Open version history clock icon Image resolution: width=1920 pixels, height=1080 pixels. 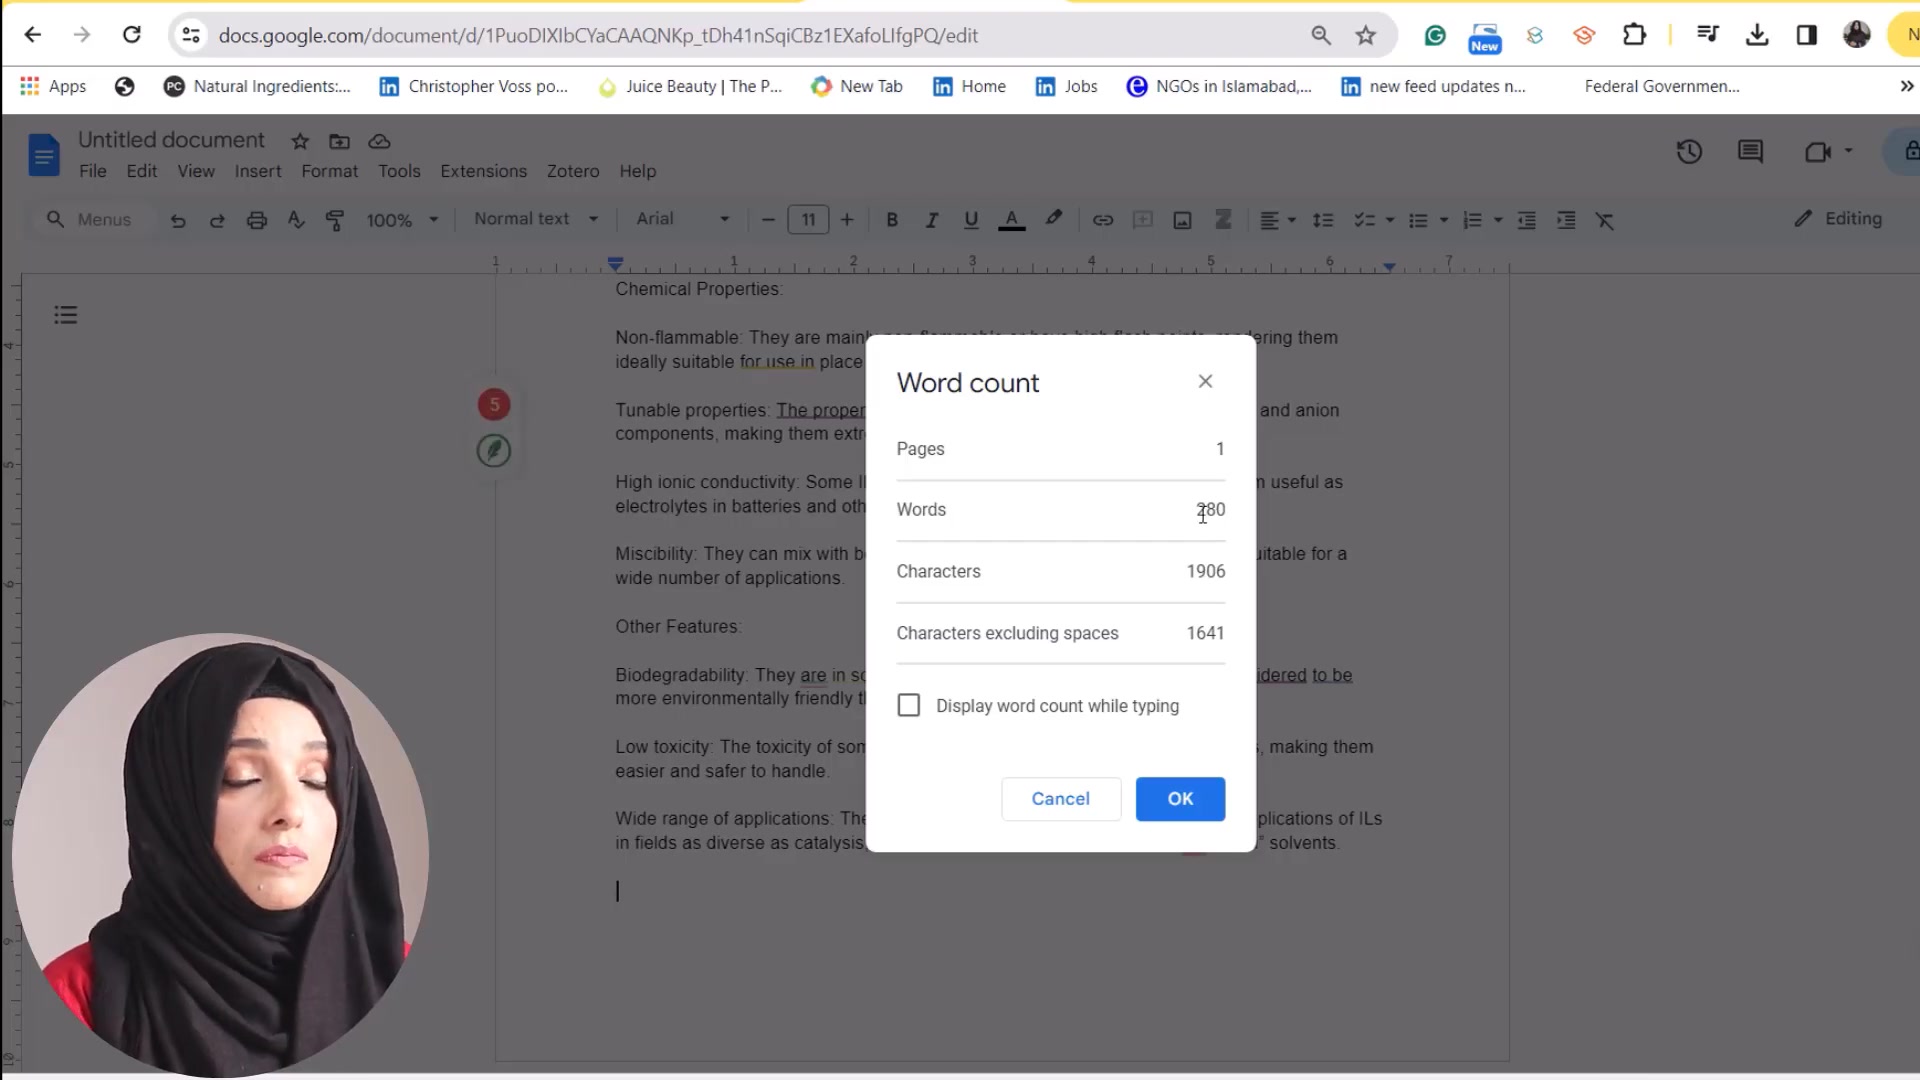[x=1689, y=152]
